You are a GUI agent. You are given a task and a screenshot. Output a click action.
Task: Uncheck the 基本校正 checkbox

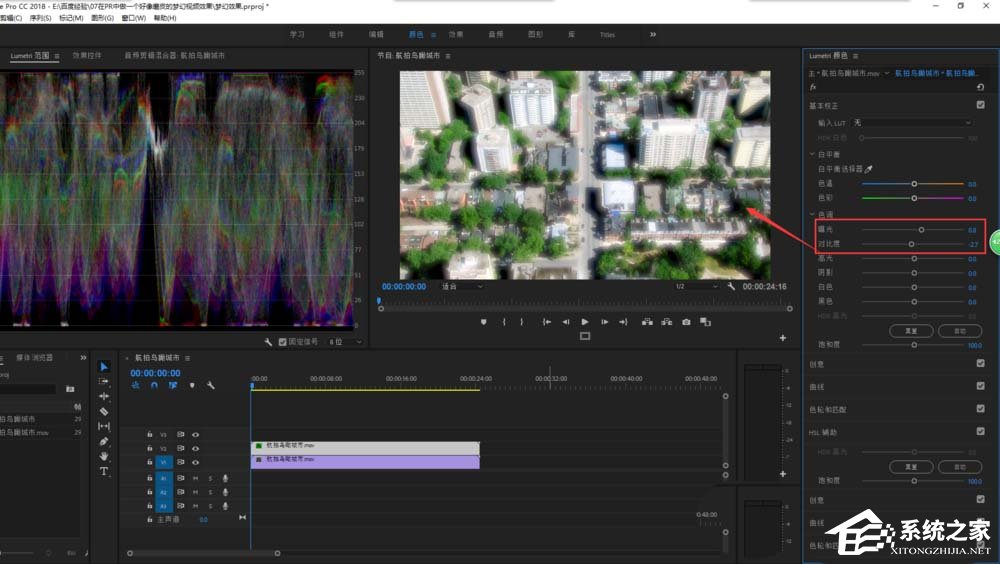tap(980, 105)
